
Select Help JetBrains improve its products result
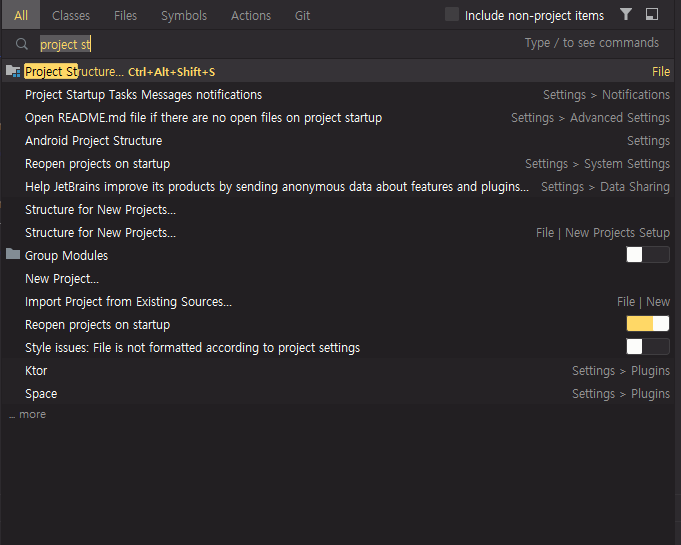click(x=338, y=187)
